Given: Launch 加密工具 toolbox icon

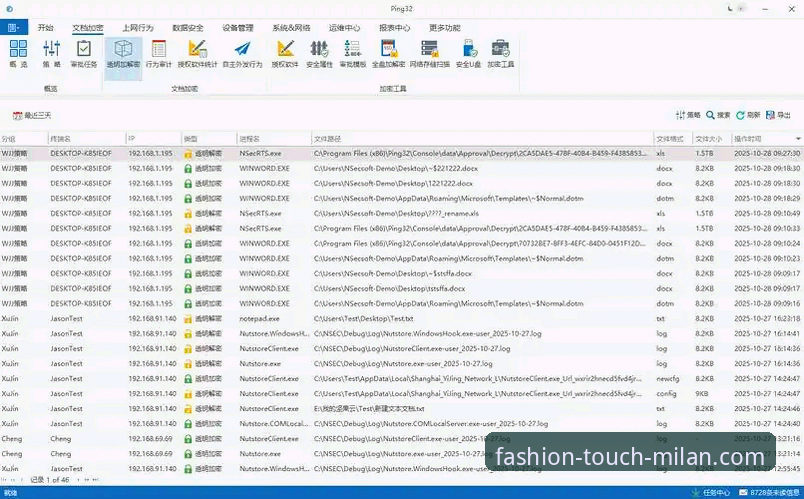Looking at the screenshot, I should pos(500,54).
